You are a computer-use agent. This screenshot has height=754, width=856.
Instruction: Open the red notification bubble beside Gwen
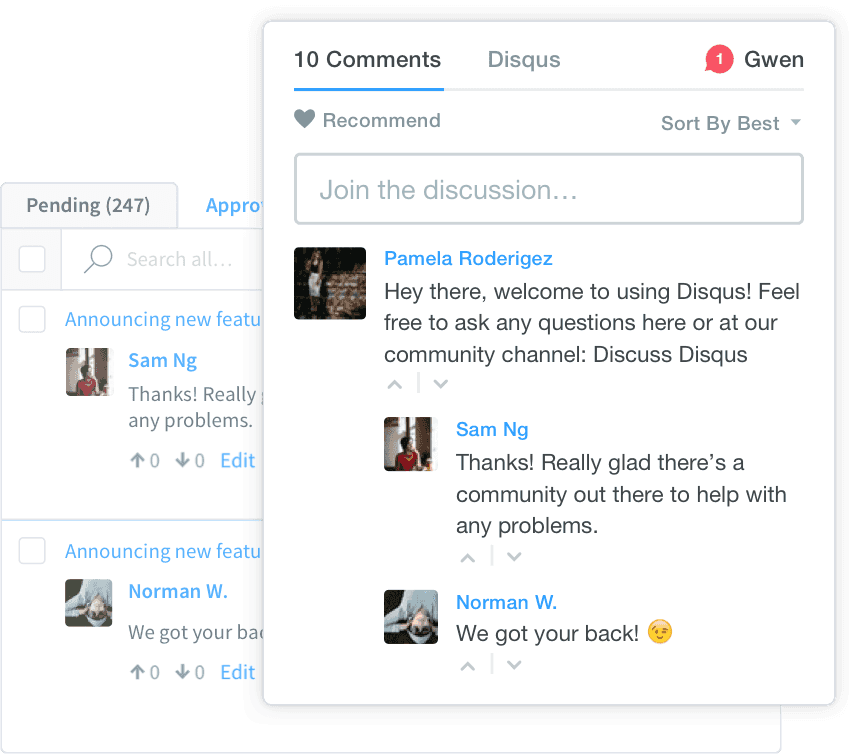[718, 59]
